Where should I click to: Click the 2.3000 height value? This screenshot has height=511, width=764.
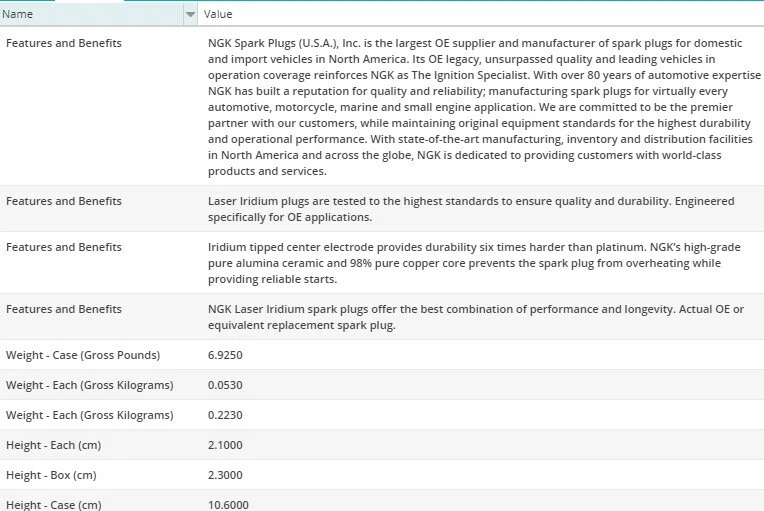(x=225, y=475)
